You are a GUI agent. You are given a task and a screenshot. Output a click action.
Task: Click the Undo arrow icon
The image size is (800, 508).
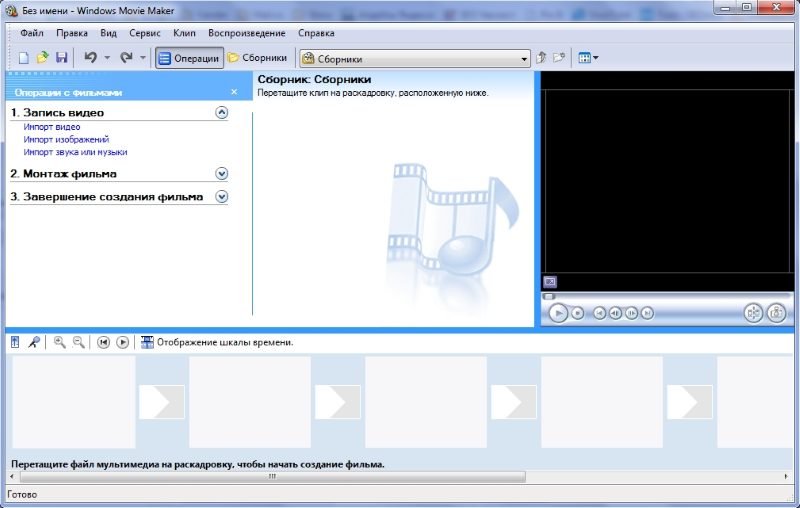(x=91, y=58)
